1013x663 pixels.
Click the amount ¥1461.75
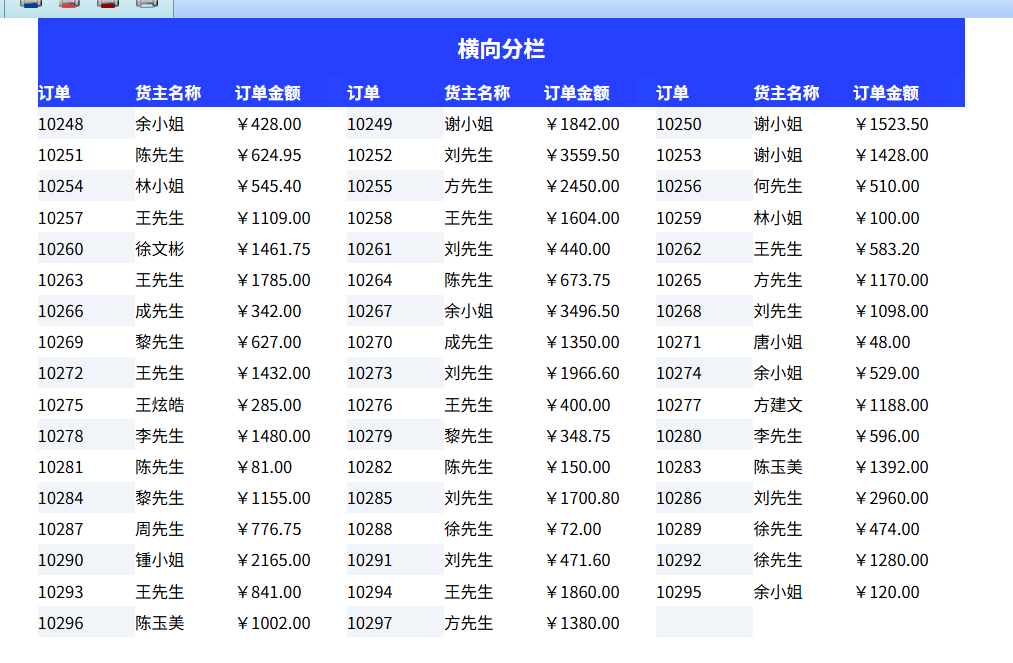273,249
